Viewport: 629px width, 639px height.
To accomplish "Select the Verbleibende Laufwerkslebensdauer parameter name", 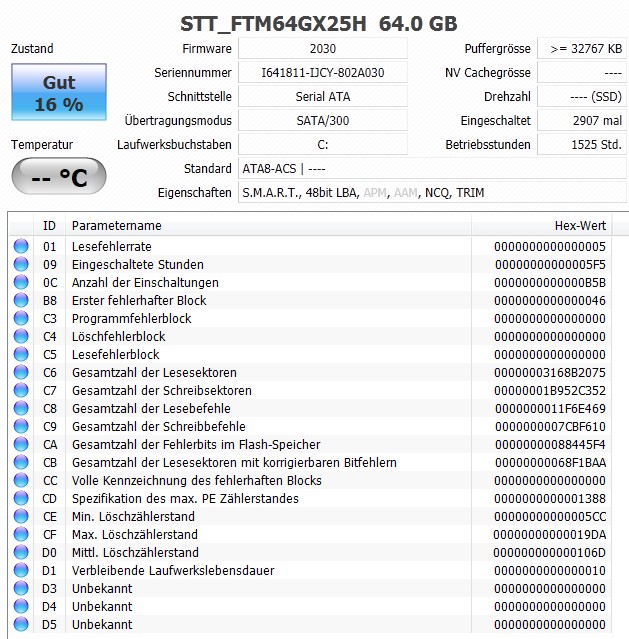I will pos(173,571).
